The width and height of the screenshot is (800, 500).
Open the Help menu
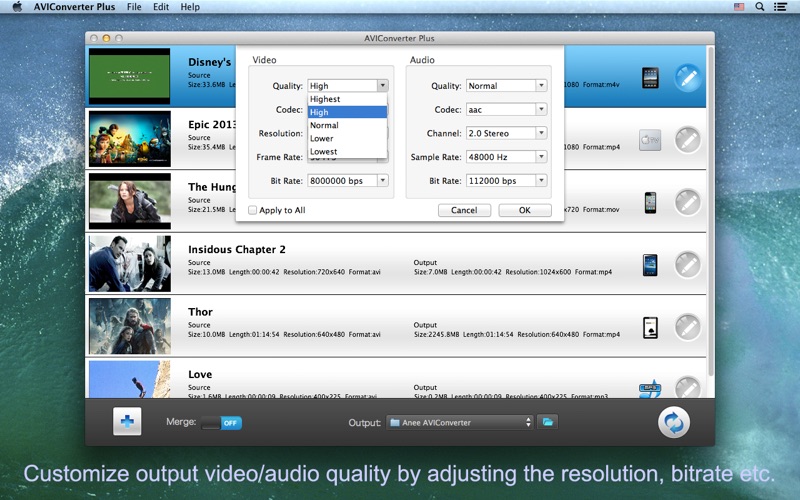[x=190, y=7]
